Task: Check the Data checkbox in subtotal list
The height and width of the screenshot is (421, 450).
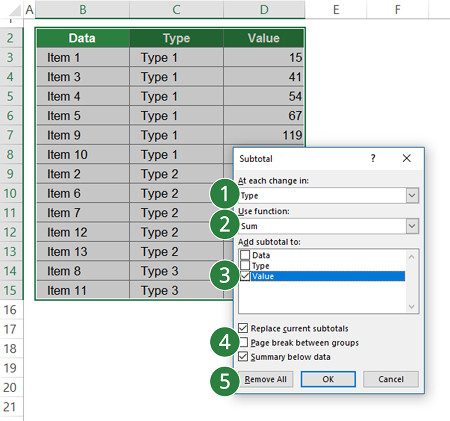Action: pos(245,255)
